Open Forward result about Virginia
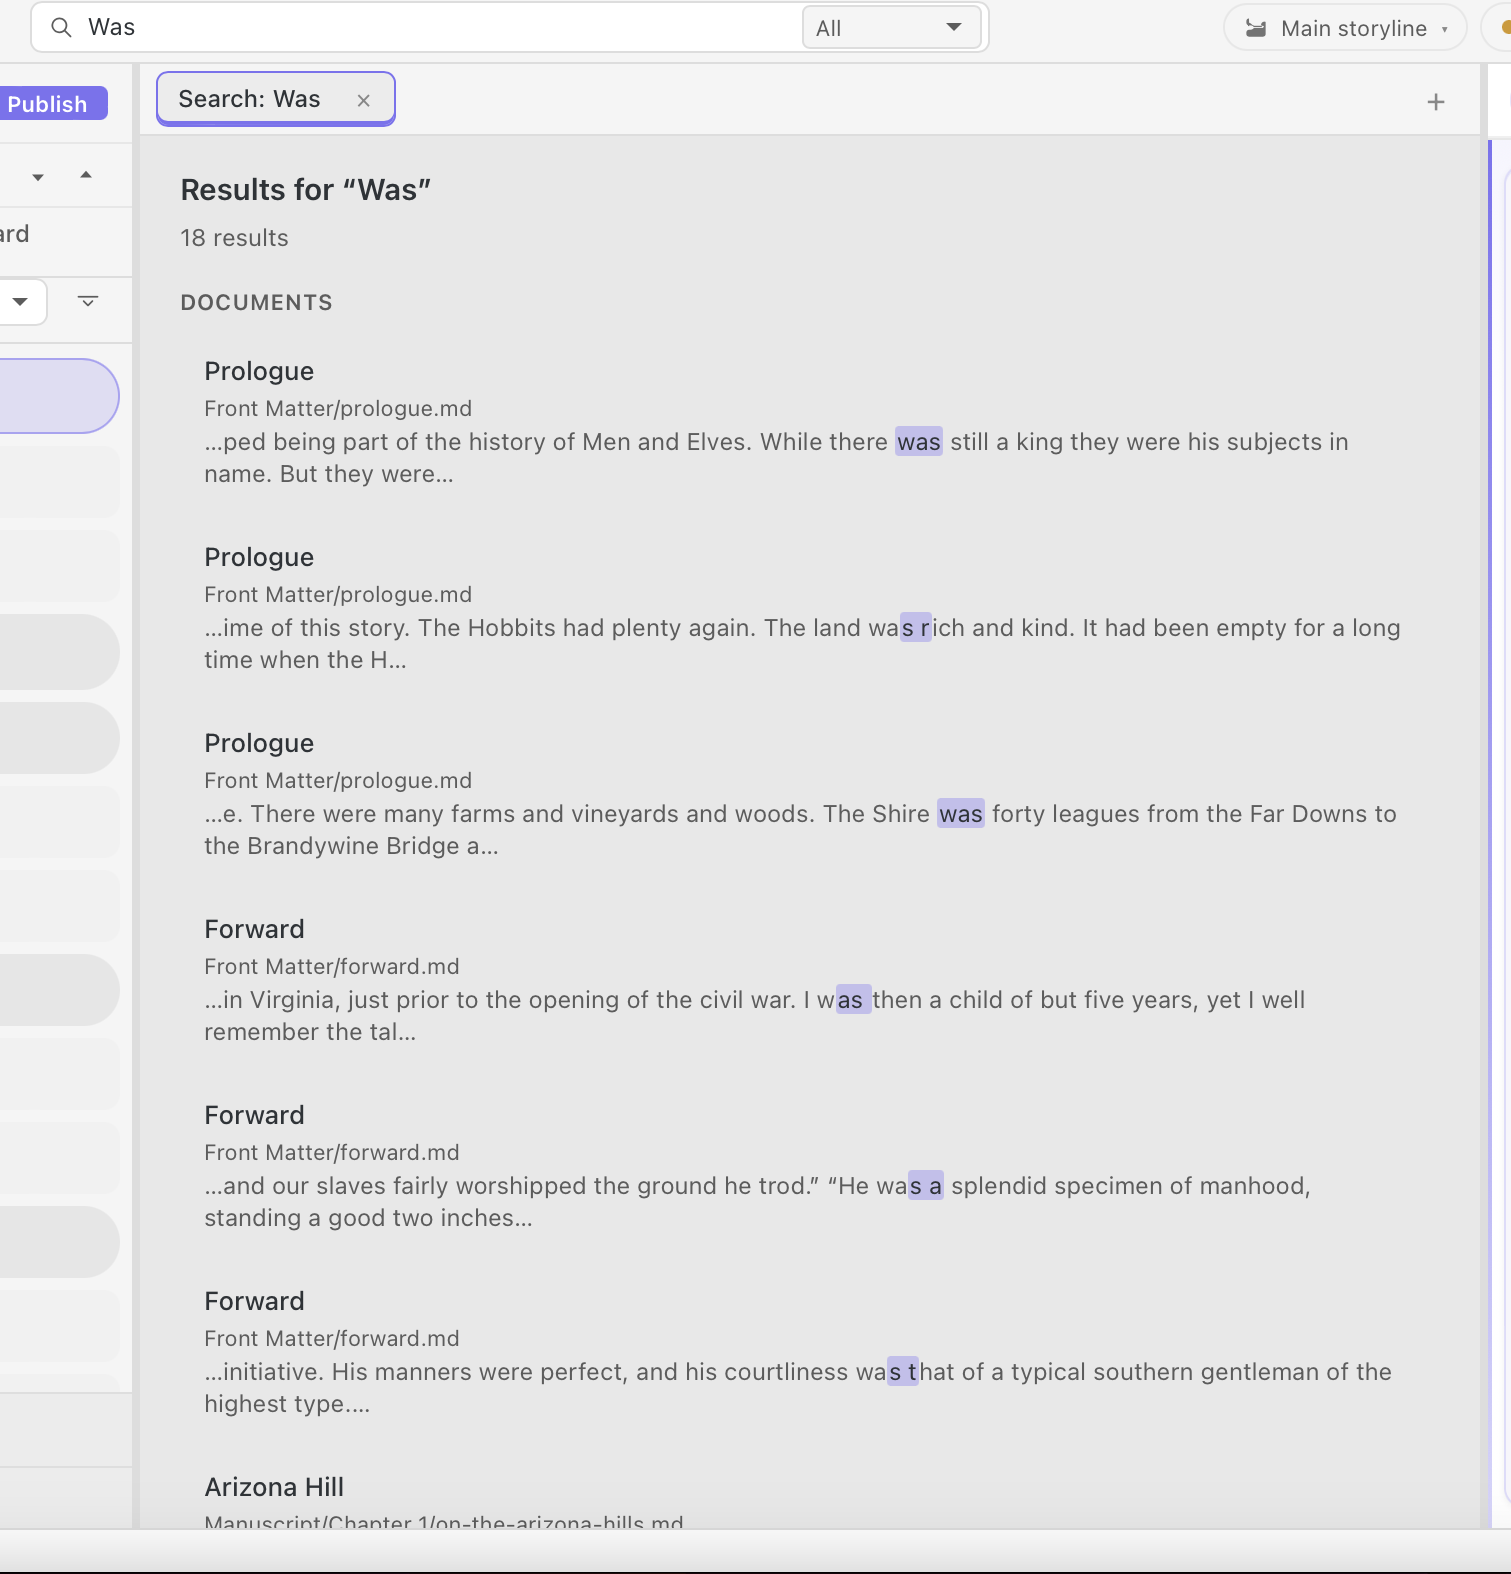This screenshot has width=1511, height=1574. (x=254, y=929)
